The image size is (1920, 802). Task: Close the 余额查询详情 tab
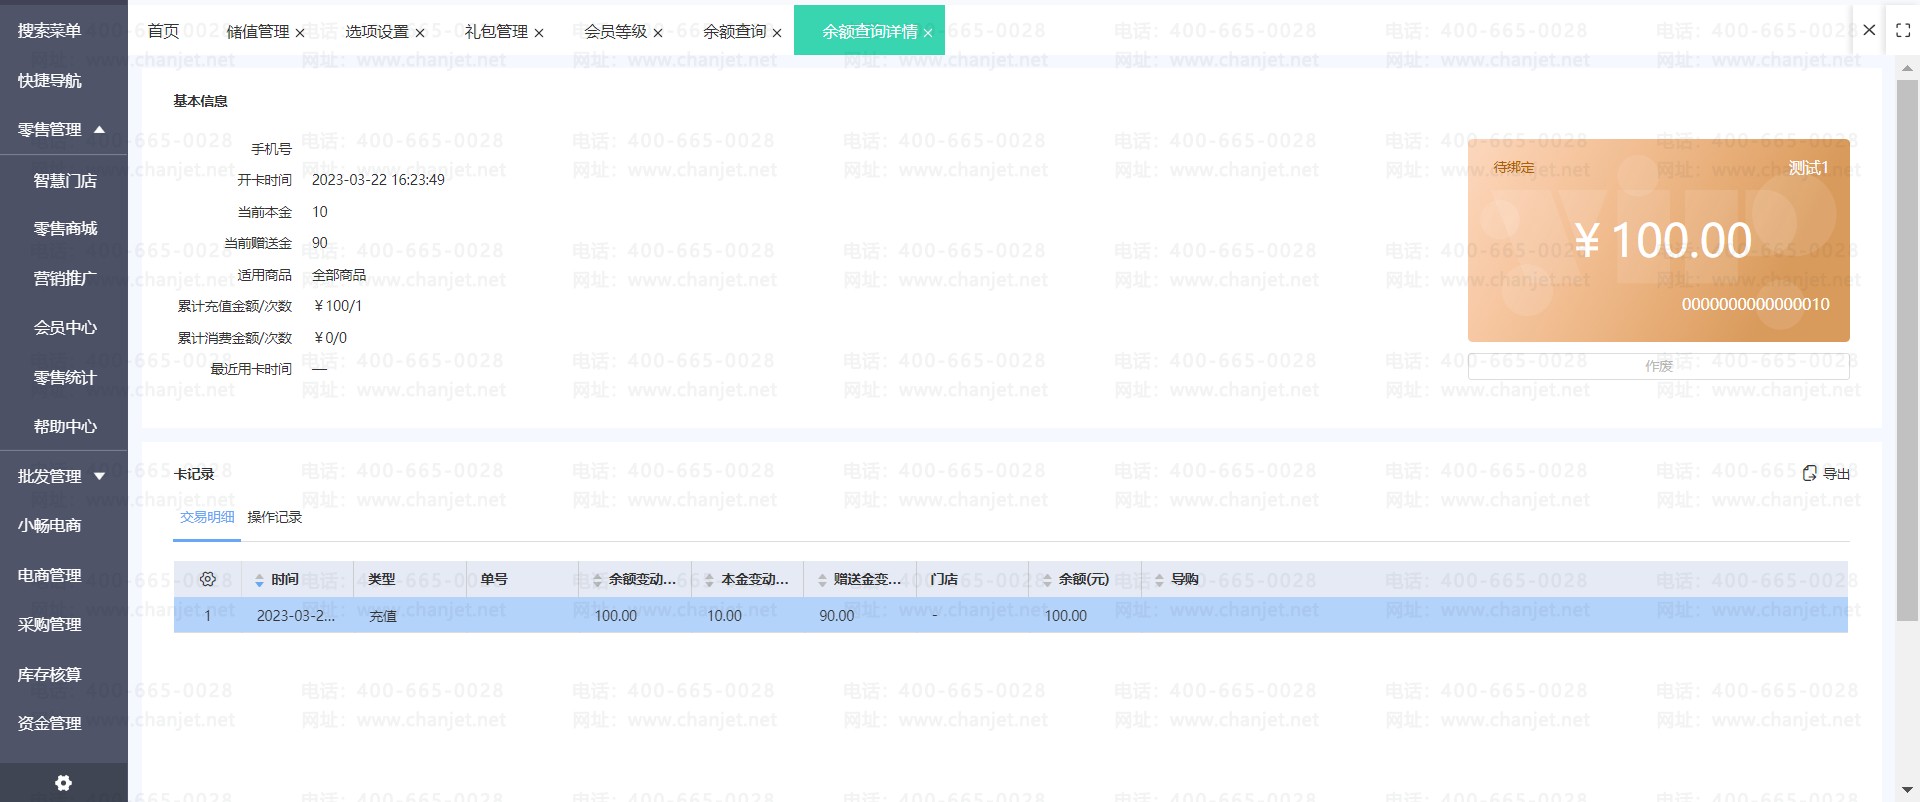(928, 33)
